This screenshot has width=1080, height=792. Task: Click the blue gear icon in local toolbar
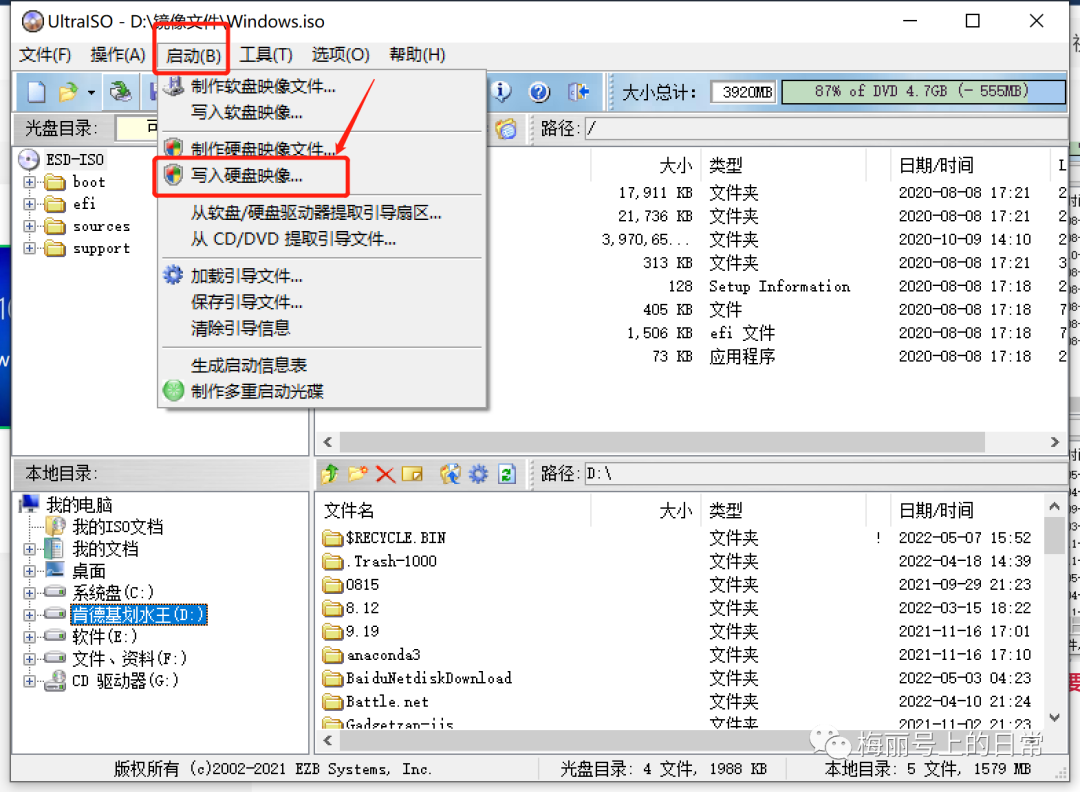click(x=478, y=474)
